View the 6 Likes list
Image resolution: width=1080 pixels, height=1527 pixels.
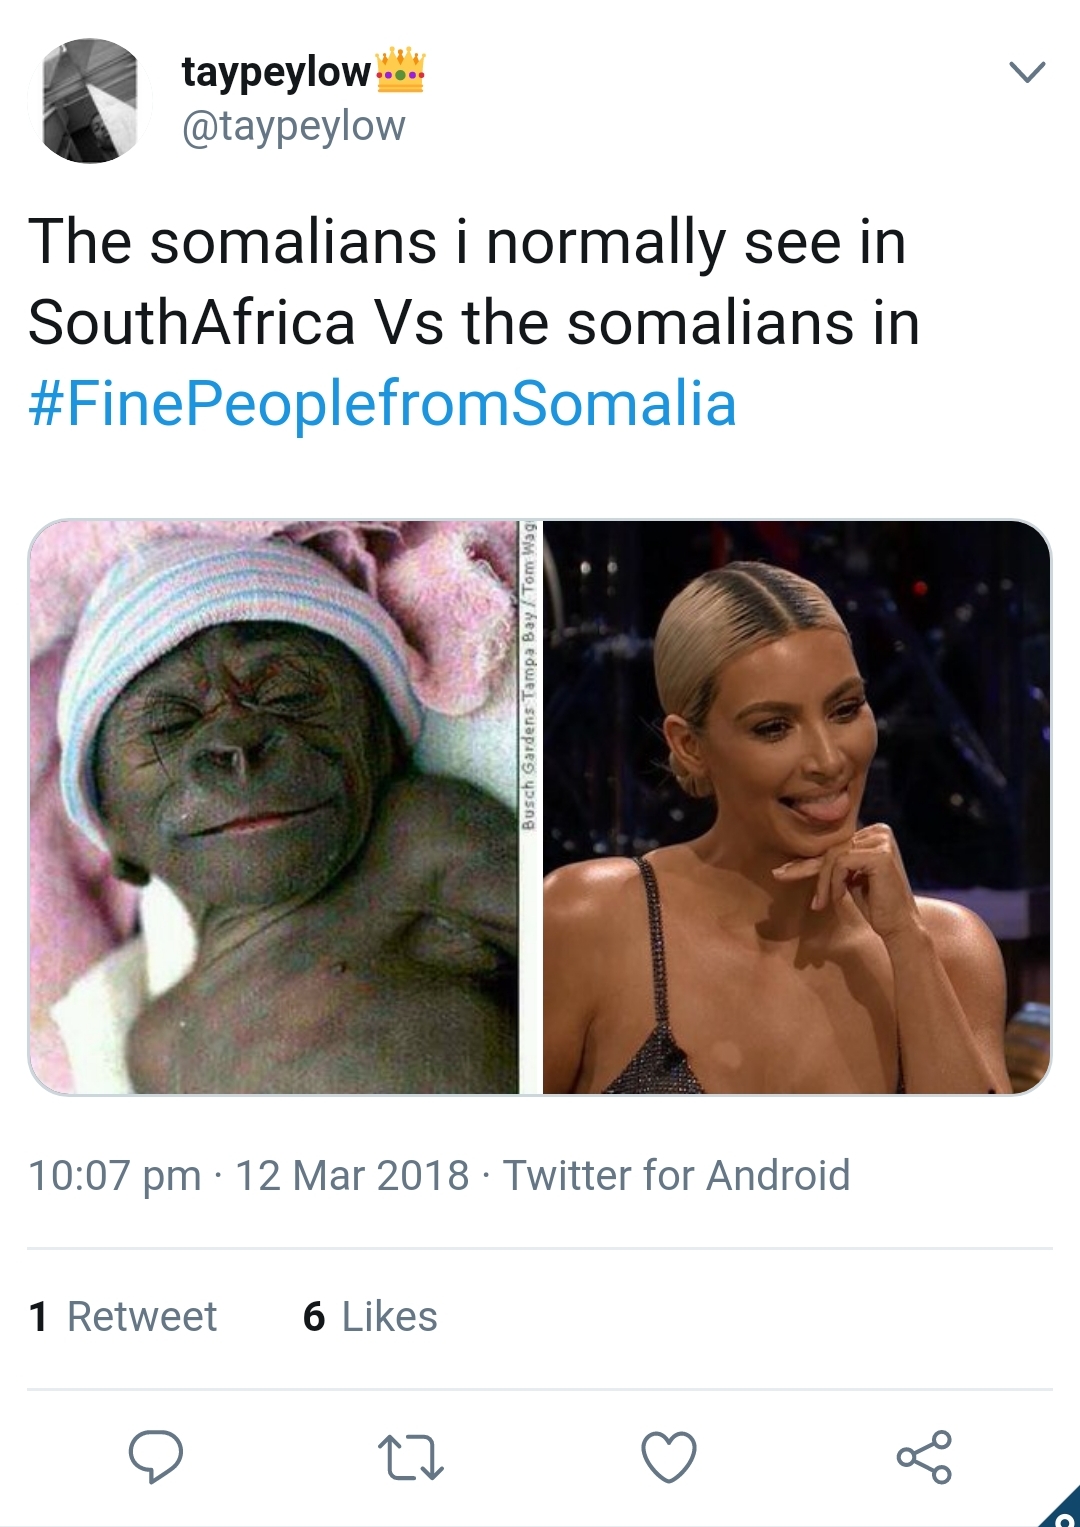[x=370, y=1316]
